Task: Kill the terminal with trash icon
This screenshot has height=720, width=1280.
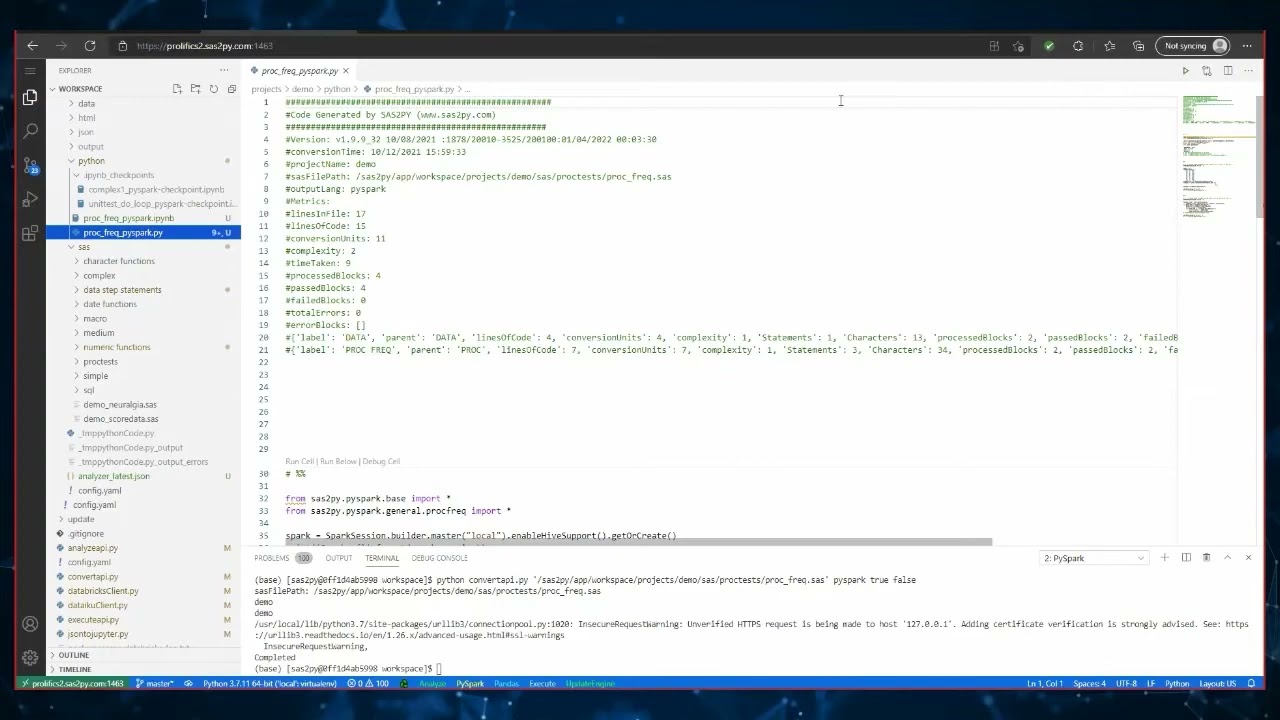Action: click(1206, 557)
